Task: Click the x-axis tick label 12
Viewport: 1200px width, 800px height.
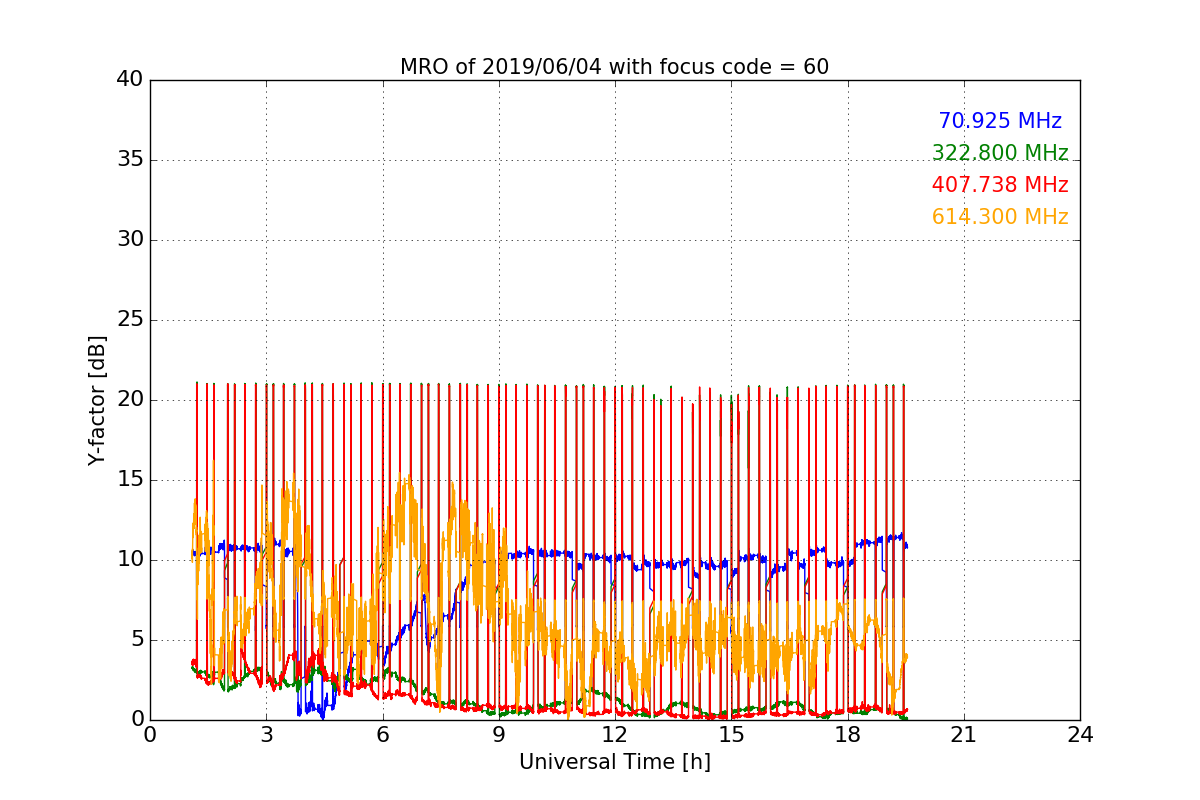Action: (x=615, y=735)
